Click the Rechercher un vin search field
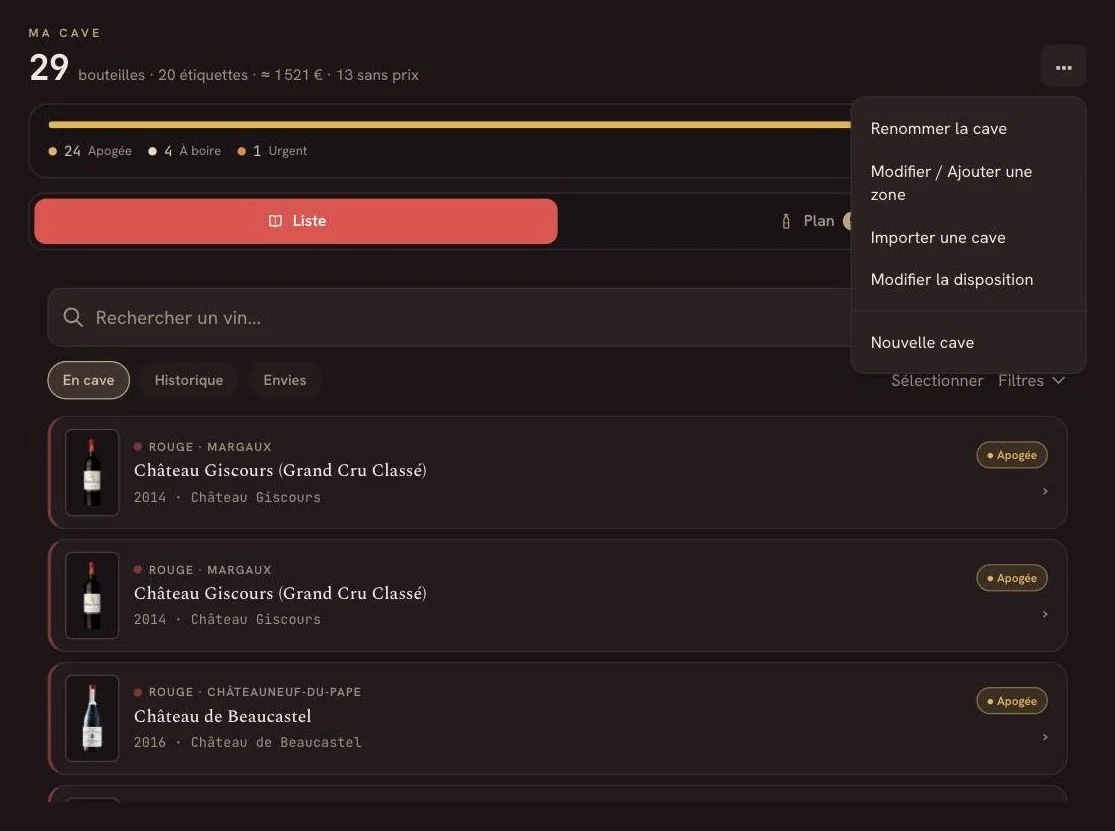The width and height of the screenshot is (1115, 831). [449, 317]
